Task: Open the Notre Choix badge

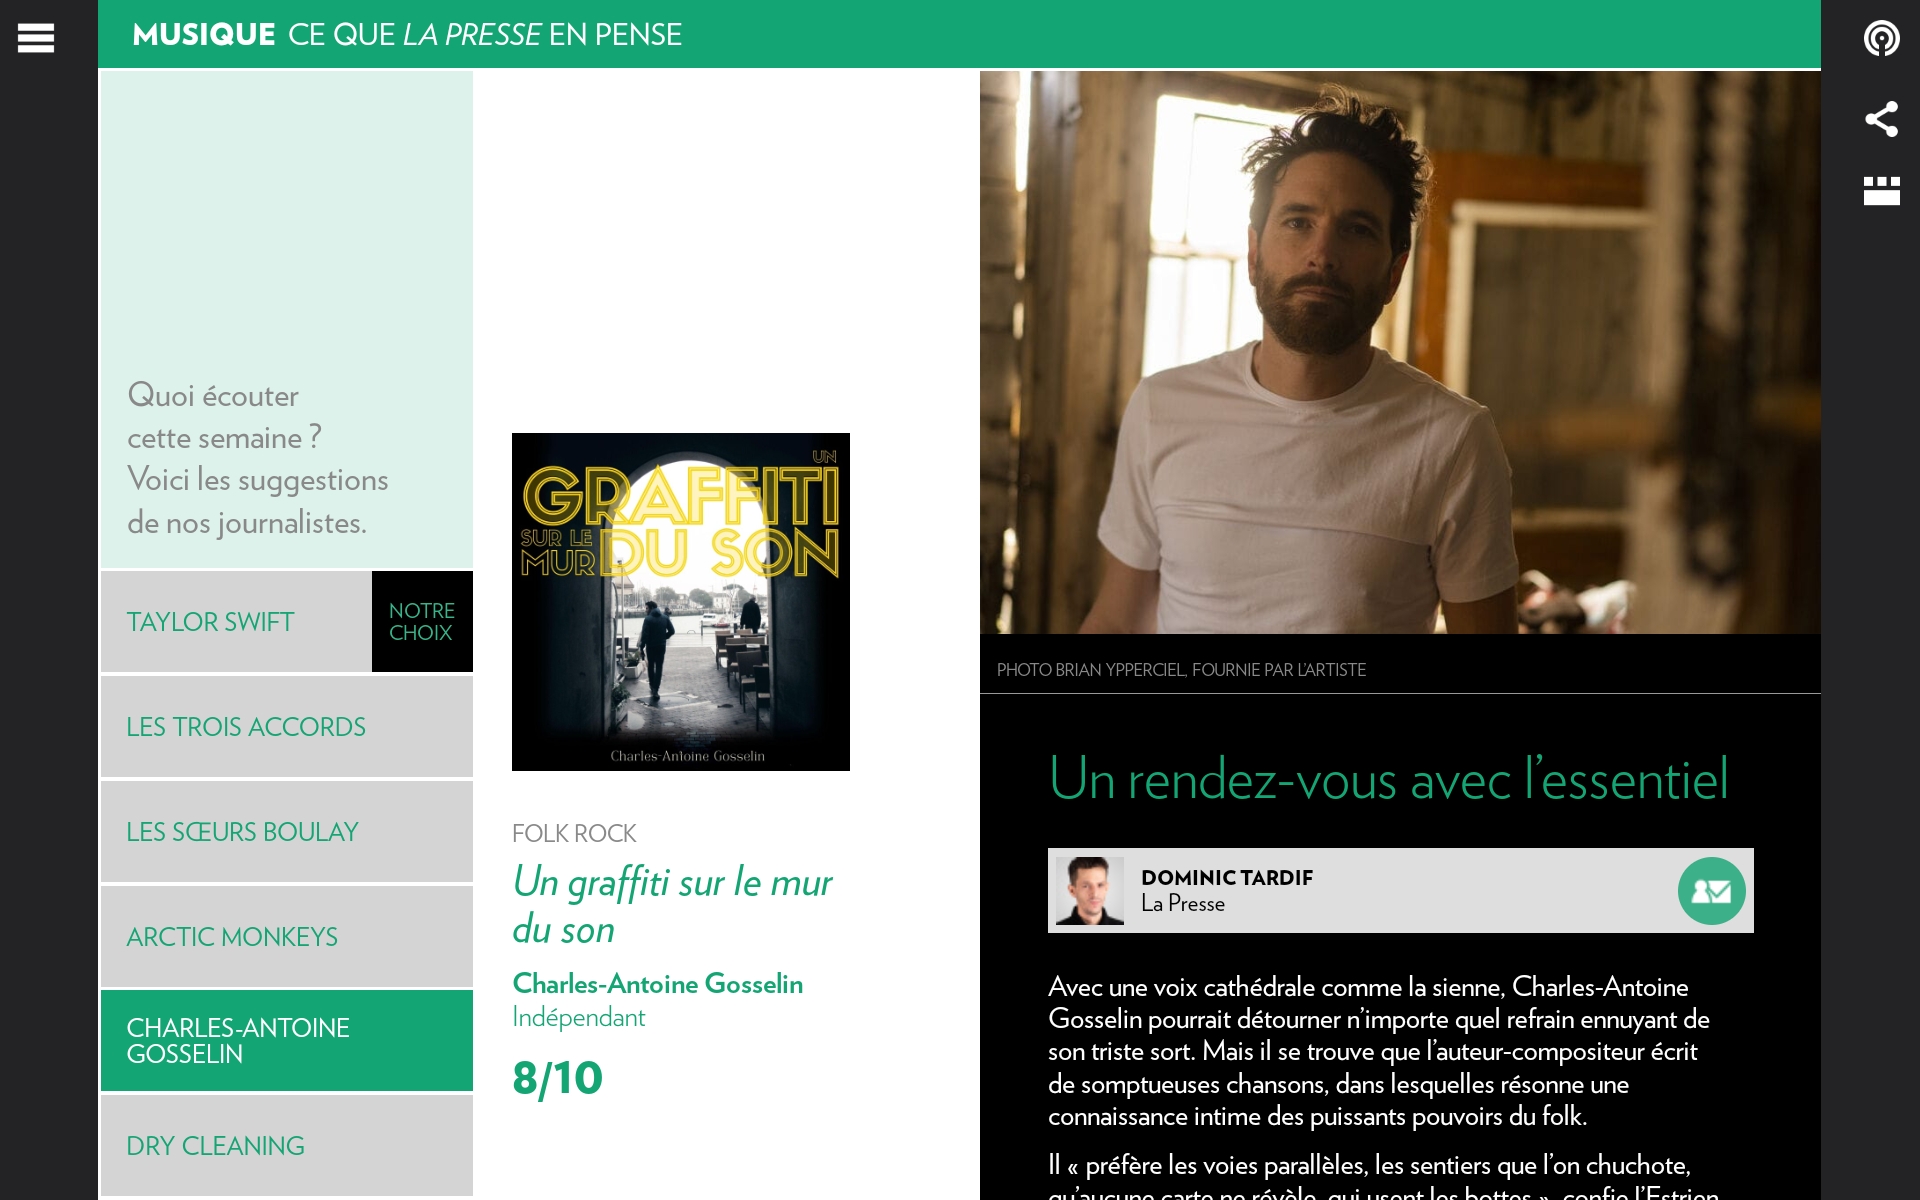Action: click(422, 622)
